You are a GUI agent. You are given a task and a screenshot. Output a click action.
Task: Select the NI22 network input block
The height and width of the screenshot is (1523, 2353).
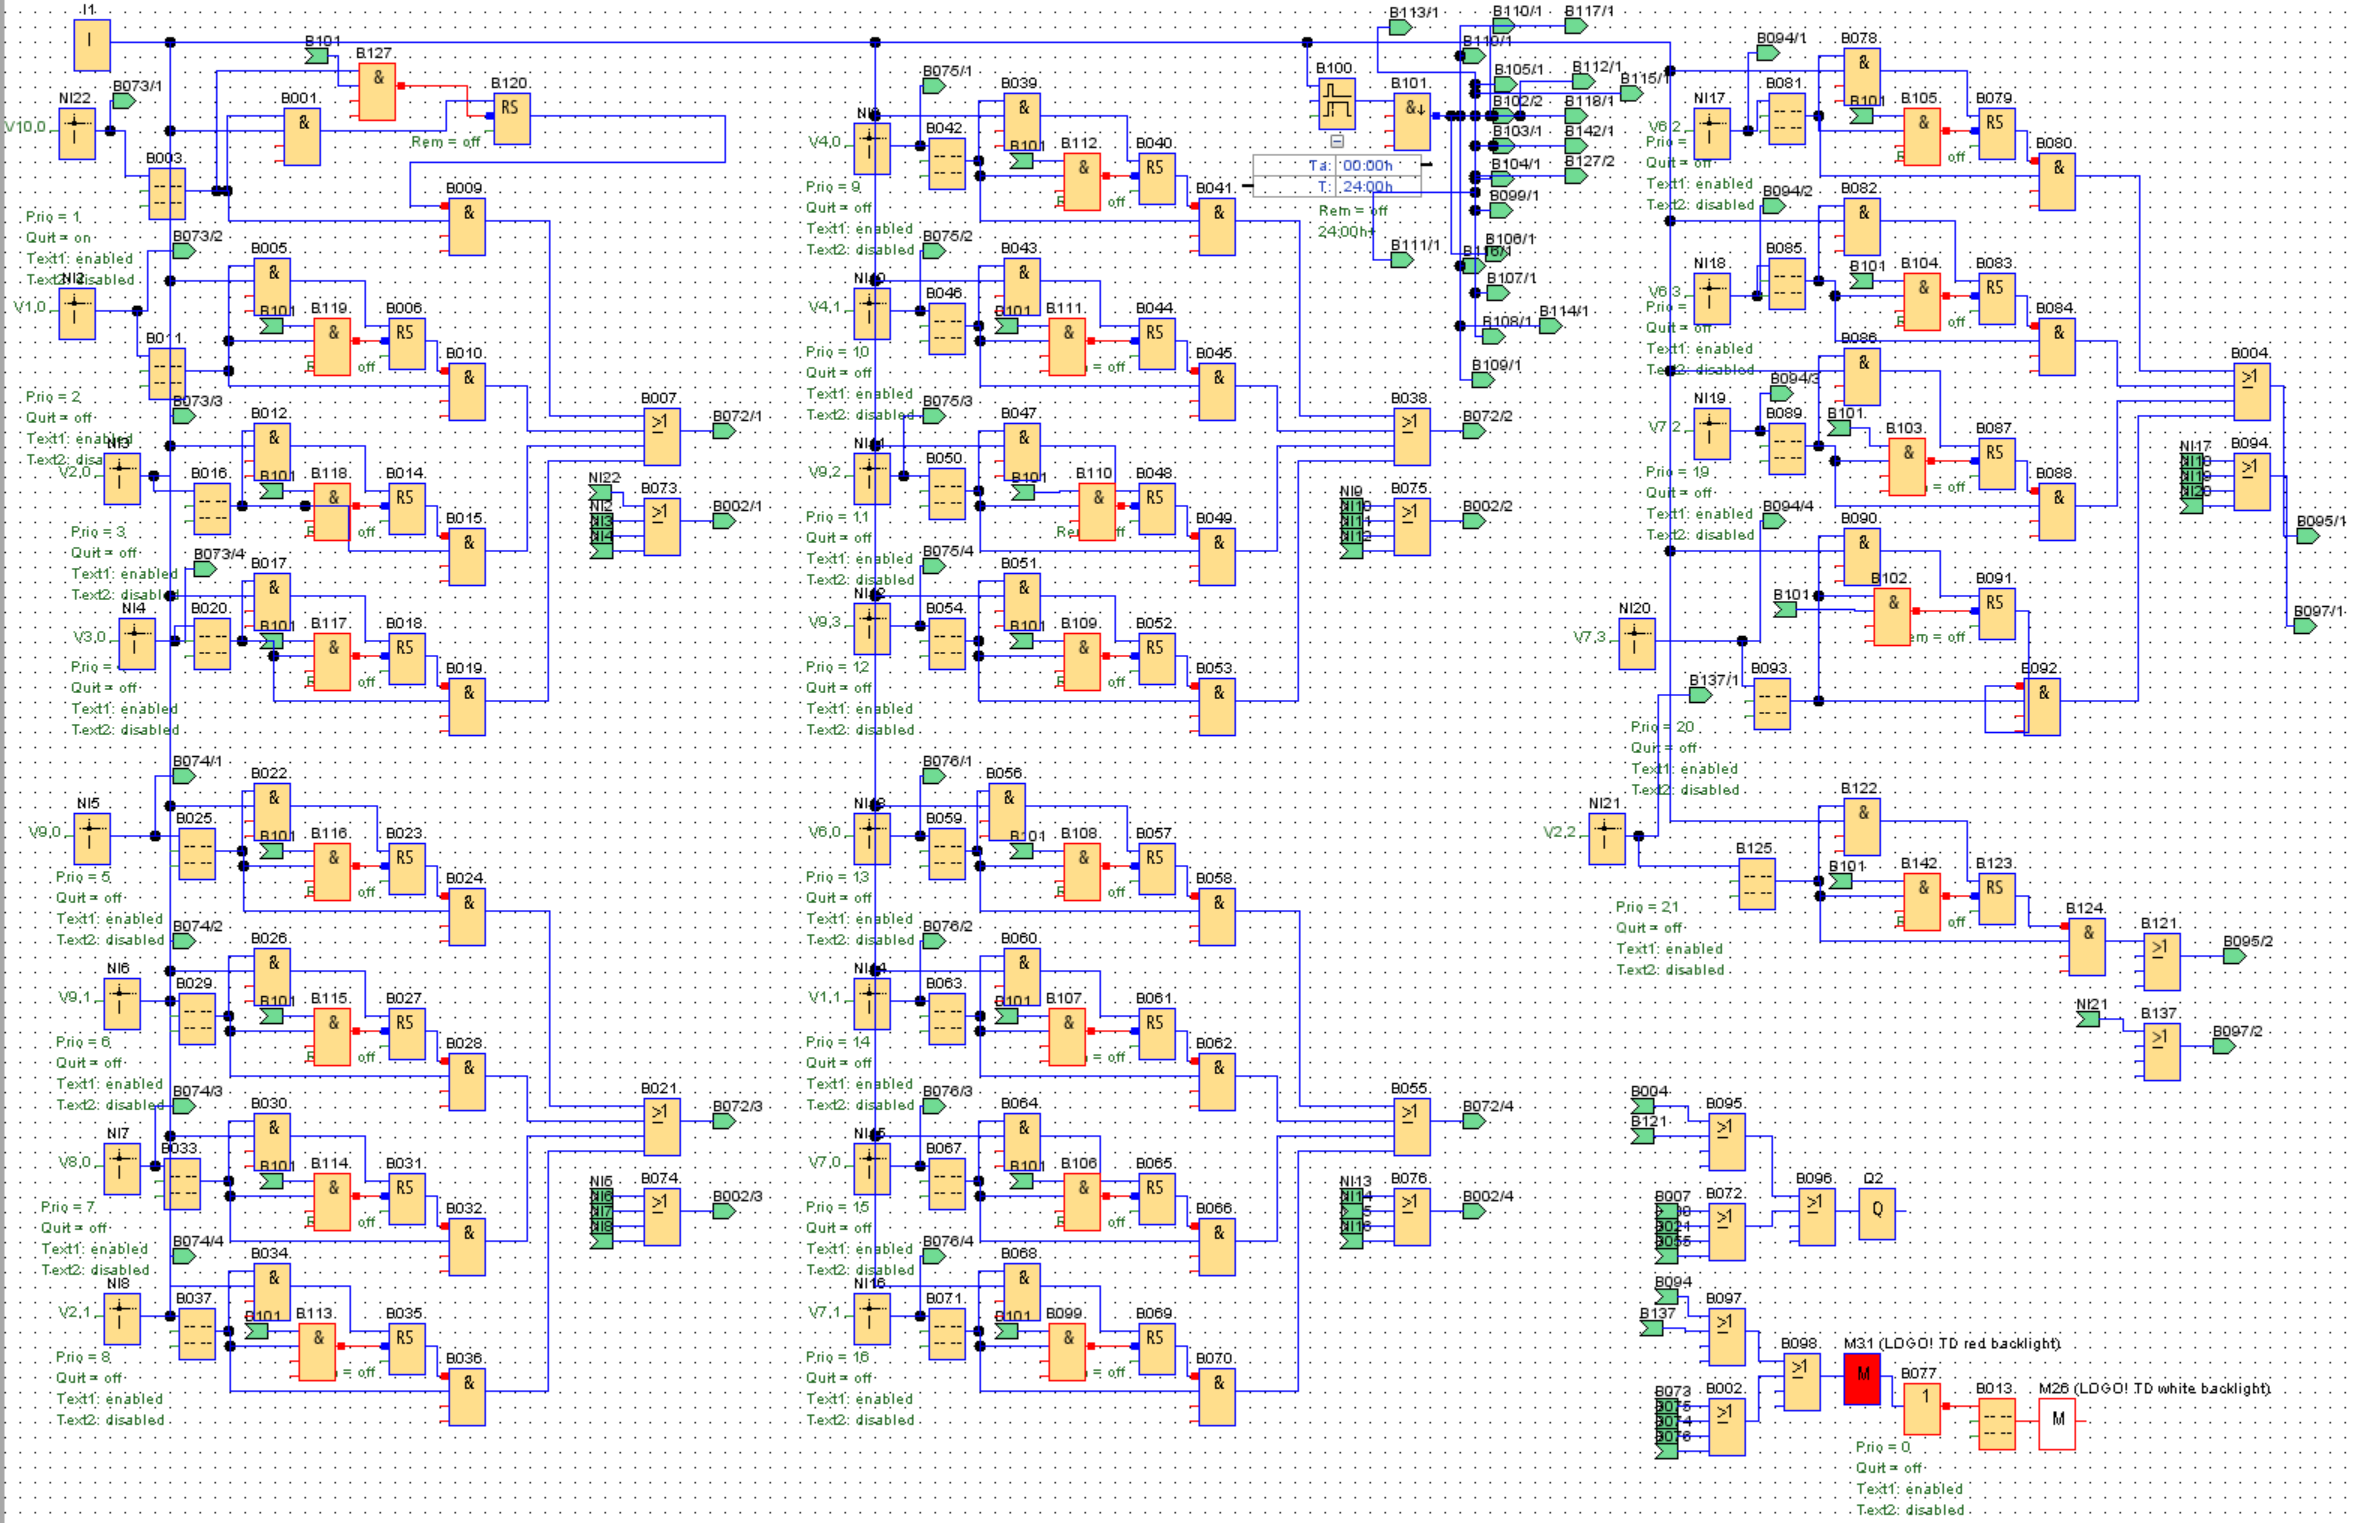click(77, 133)
